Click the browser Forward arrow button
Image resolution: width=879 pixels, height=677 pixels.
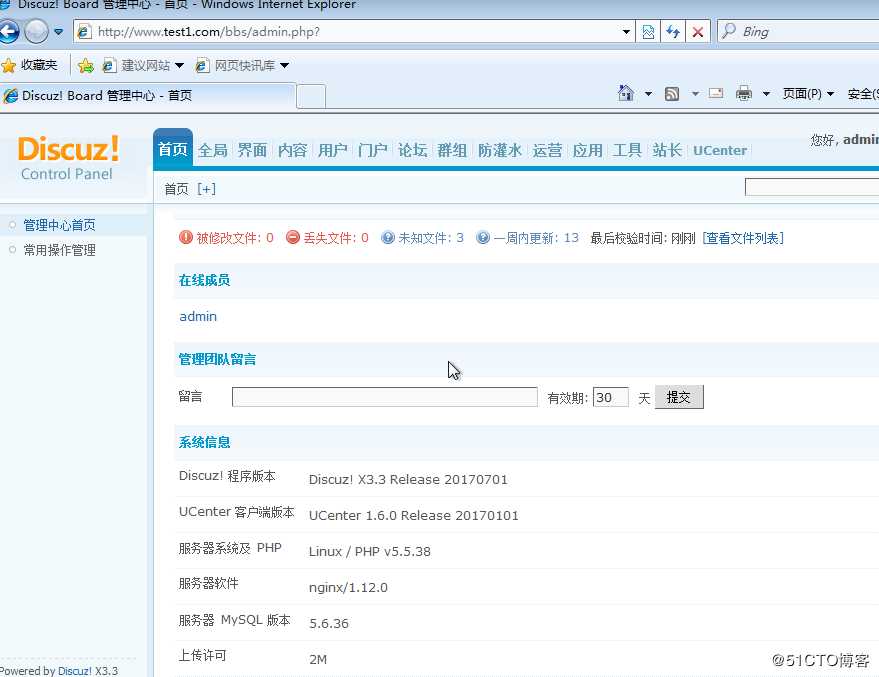tap(36, 31)
